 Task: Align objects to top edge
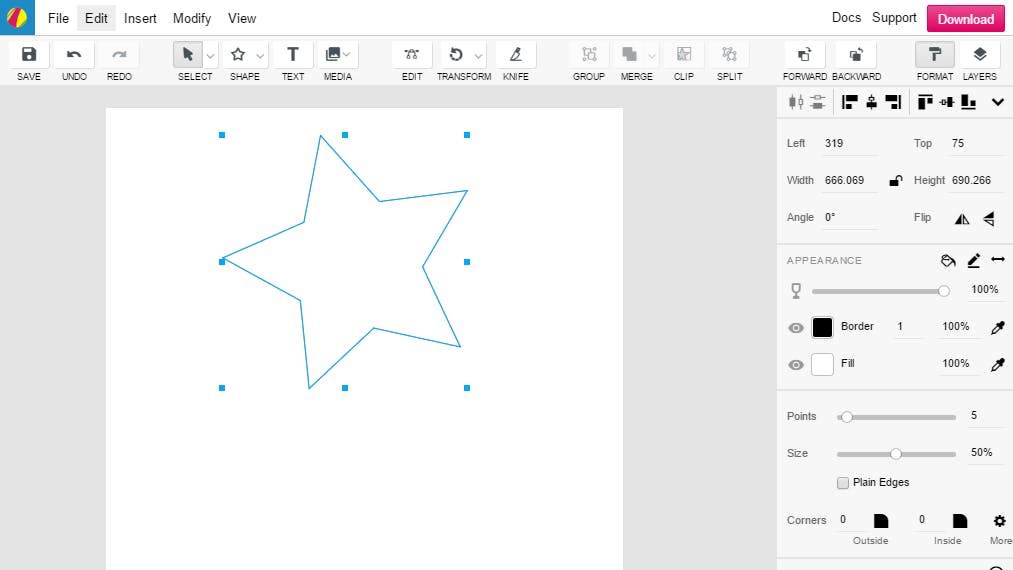(x=925, y=102)
